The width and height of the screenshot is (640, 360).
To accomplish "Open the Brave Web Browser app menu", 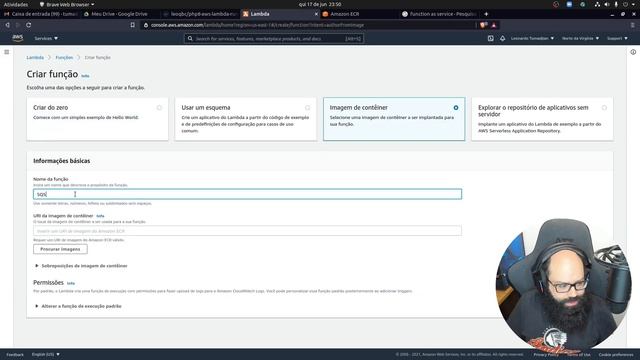I will (67, 4).
